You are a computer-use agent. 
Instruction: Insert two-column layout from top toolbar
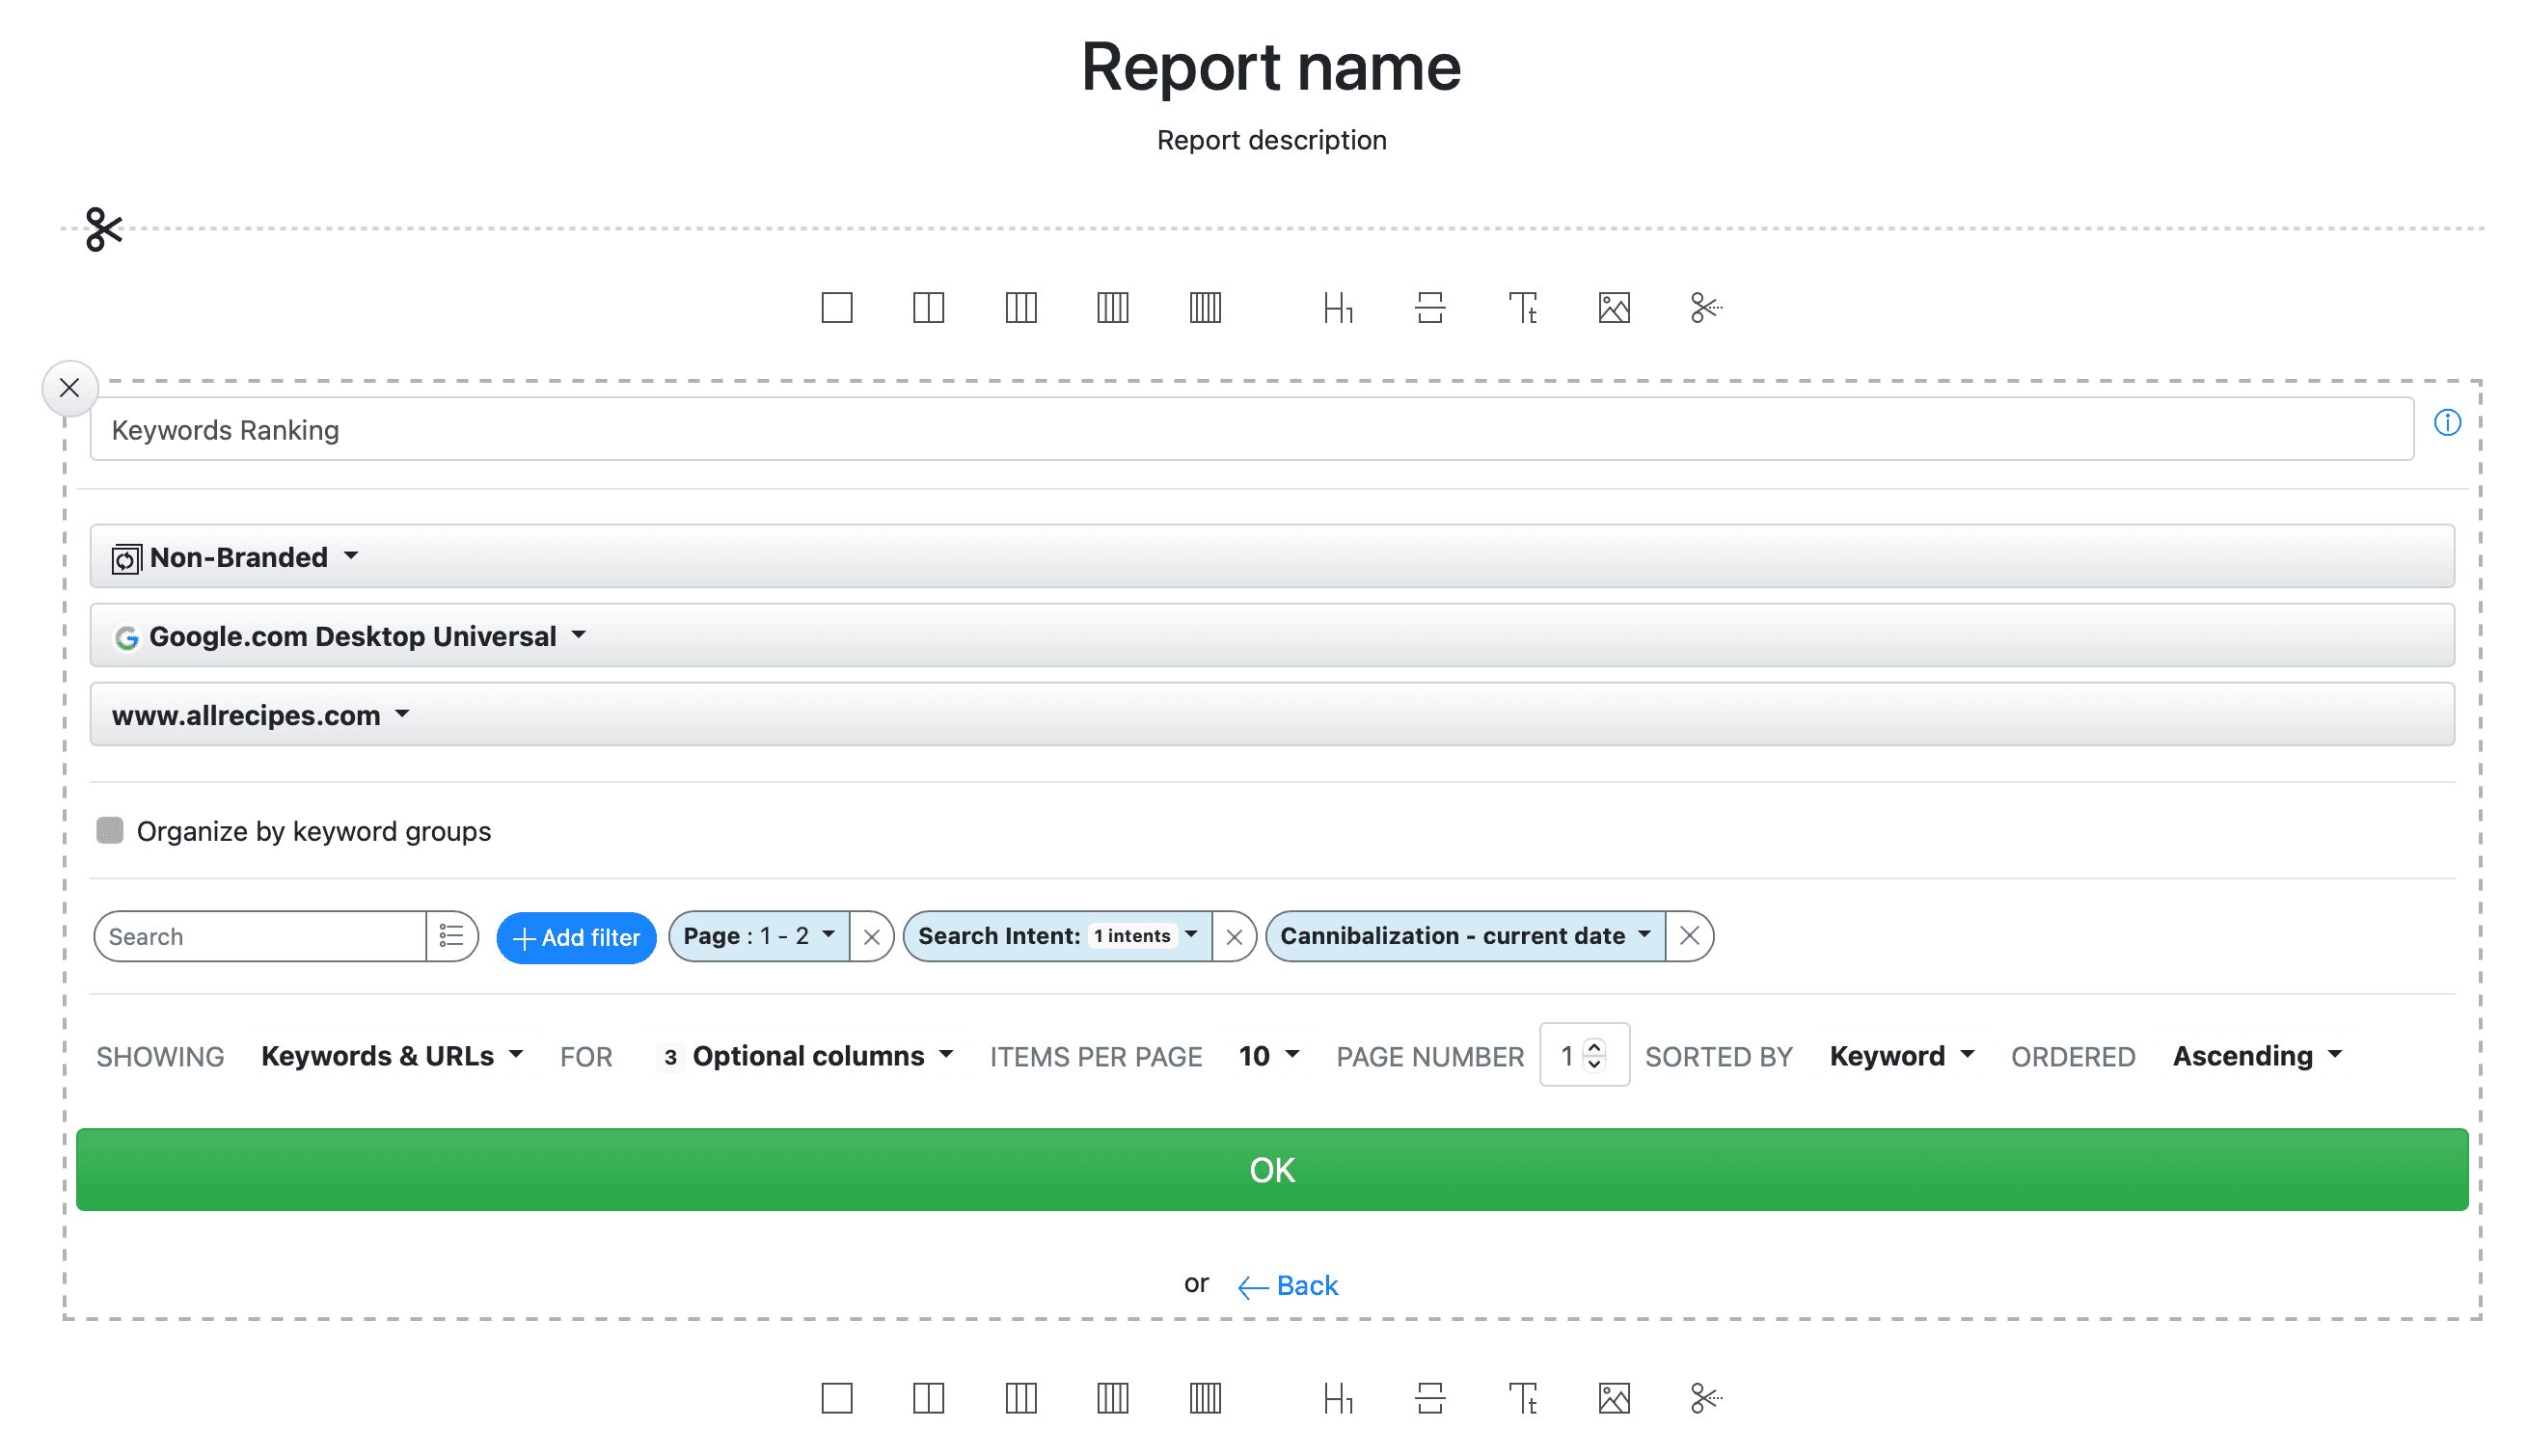pyautogui.click(x=928, y=307)
